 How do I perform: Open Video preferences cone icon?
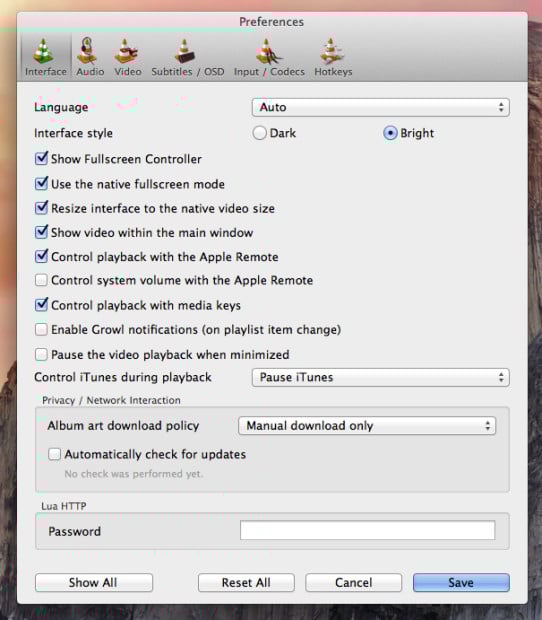126,51
